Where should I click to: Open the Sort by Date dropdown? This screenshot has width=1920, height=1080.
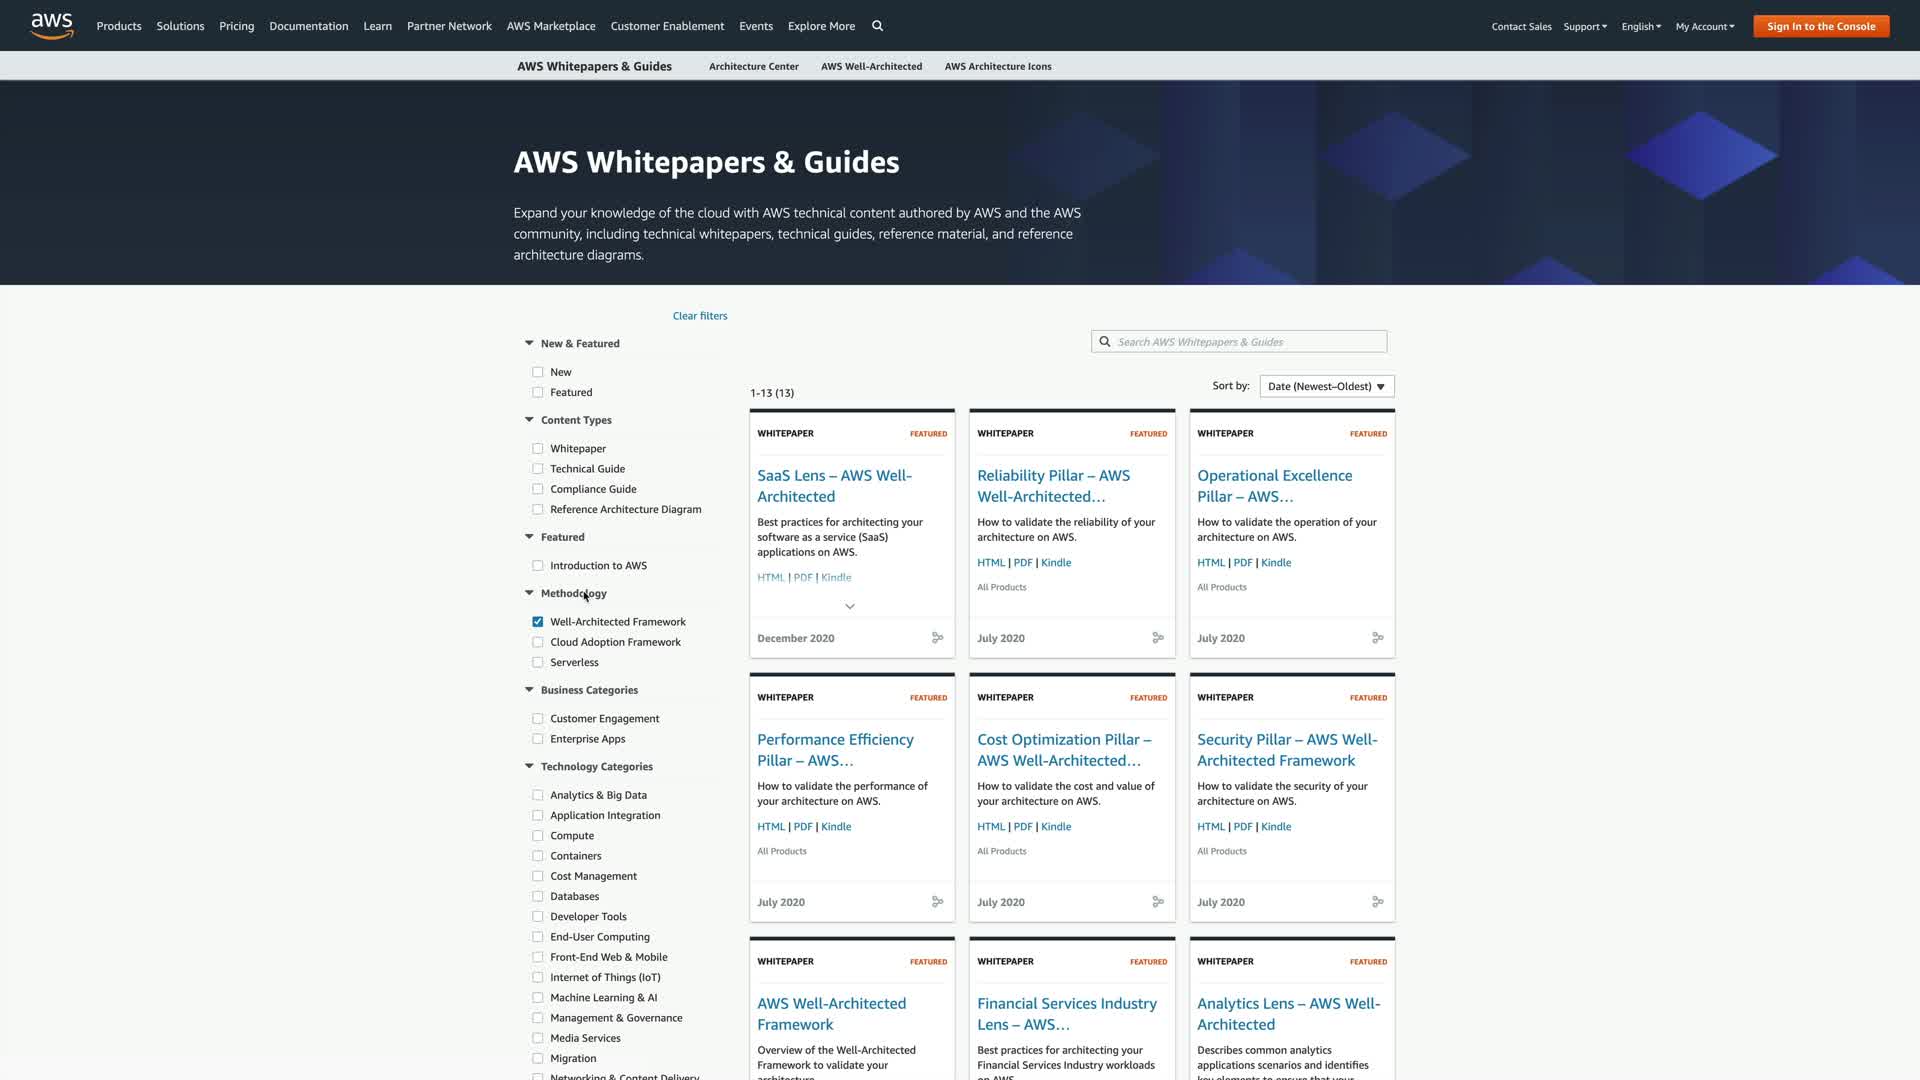click(x=1326, y=387)
